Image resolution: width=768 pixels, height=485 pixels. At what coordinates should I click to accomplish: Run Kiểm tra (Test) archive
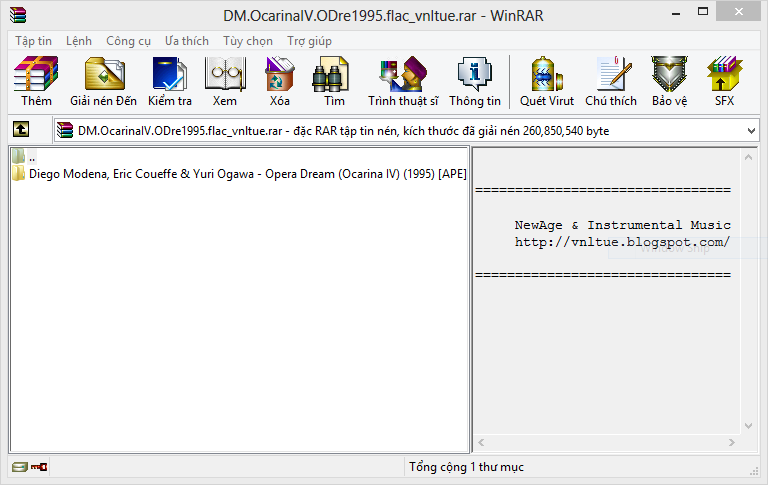[x=169, y=81]
